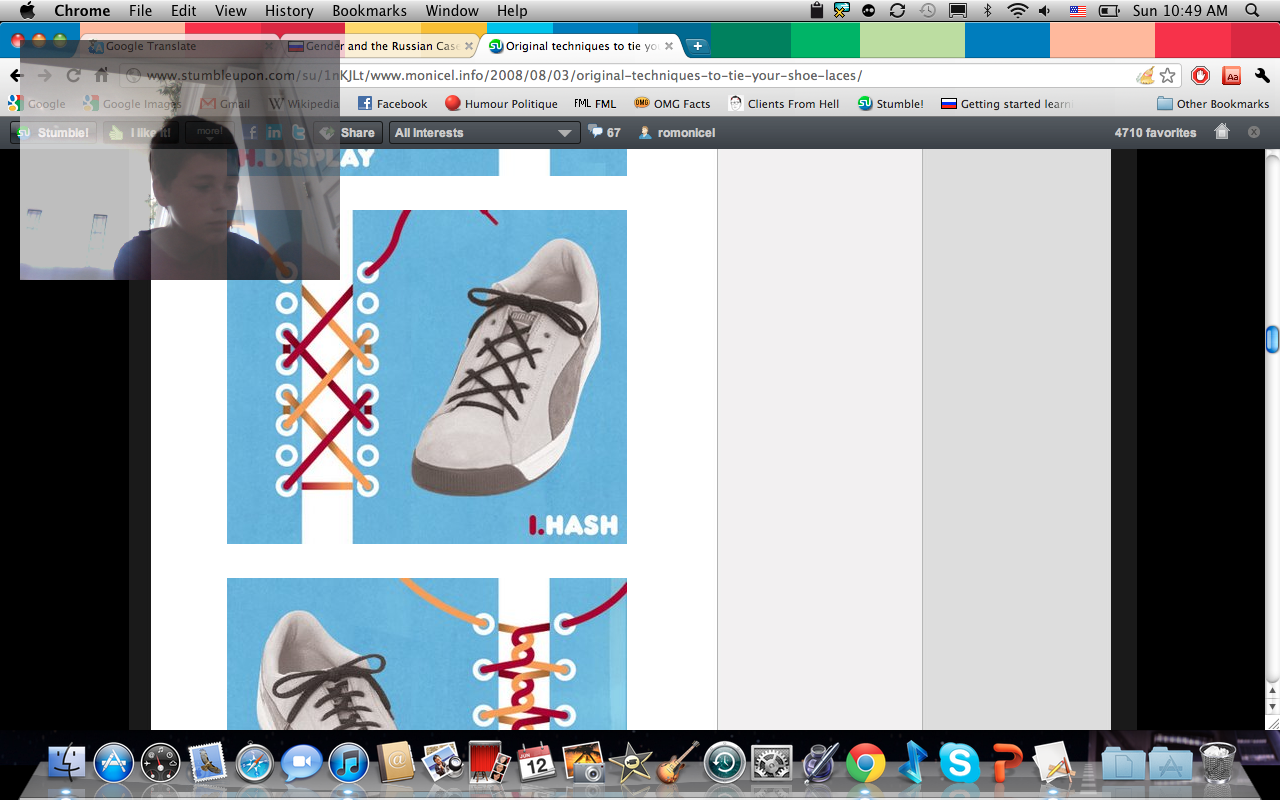Click the US flag input source icon
The width and height of the screenshot is (1280, 800).
[1078, 11]
